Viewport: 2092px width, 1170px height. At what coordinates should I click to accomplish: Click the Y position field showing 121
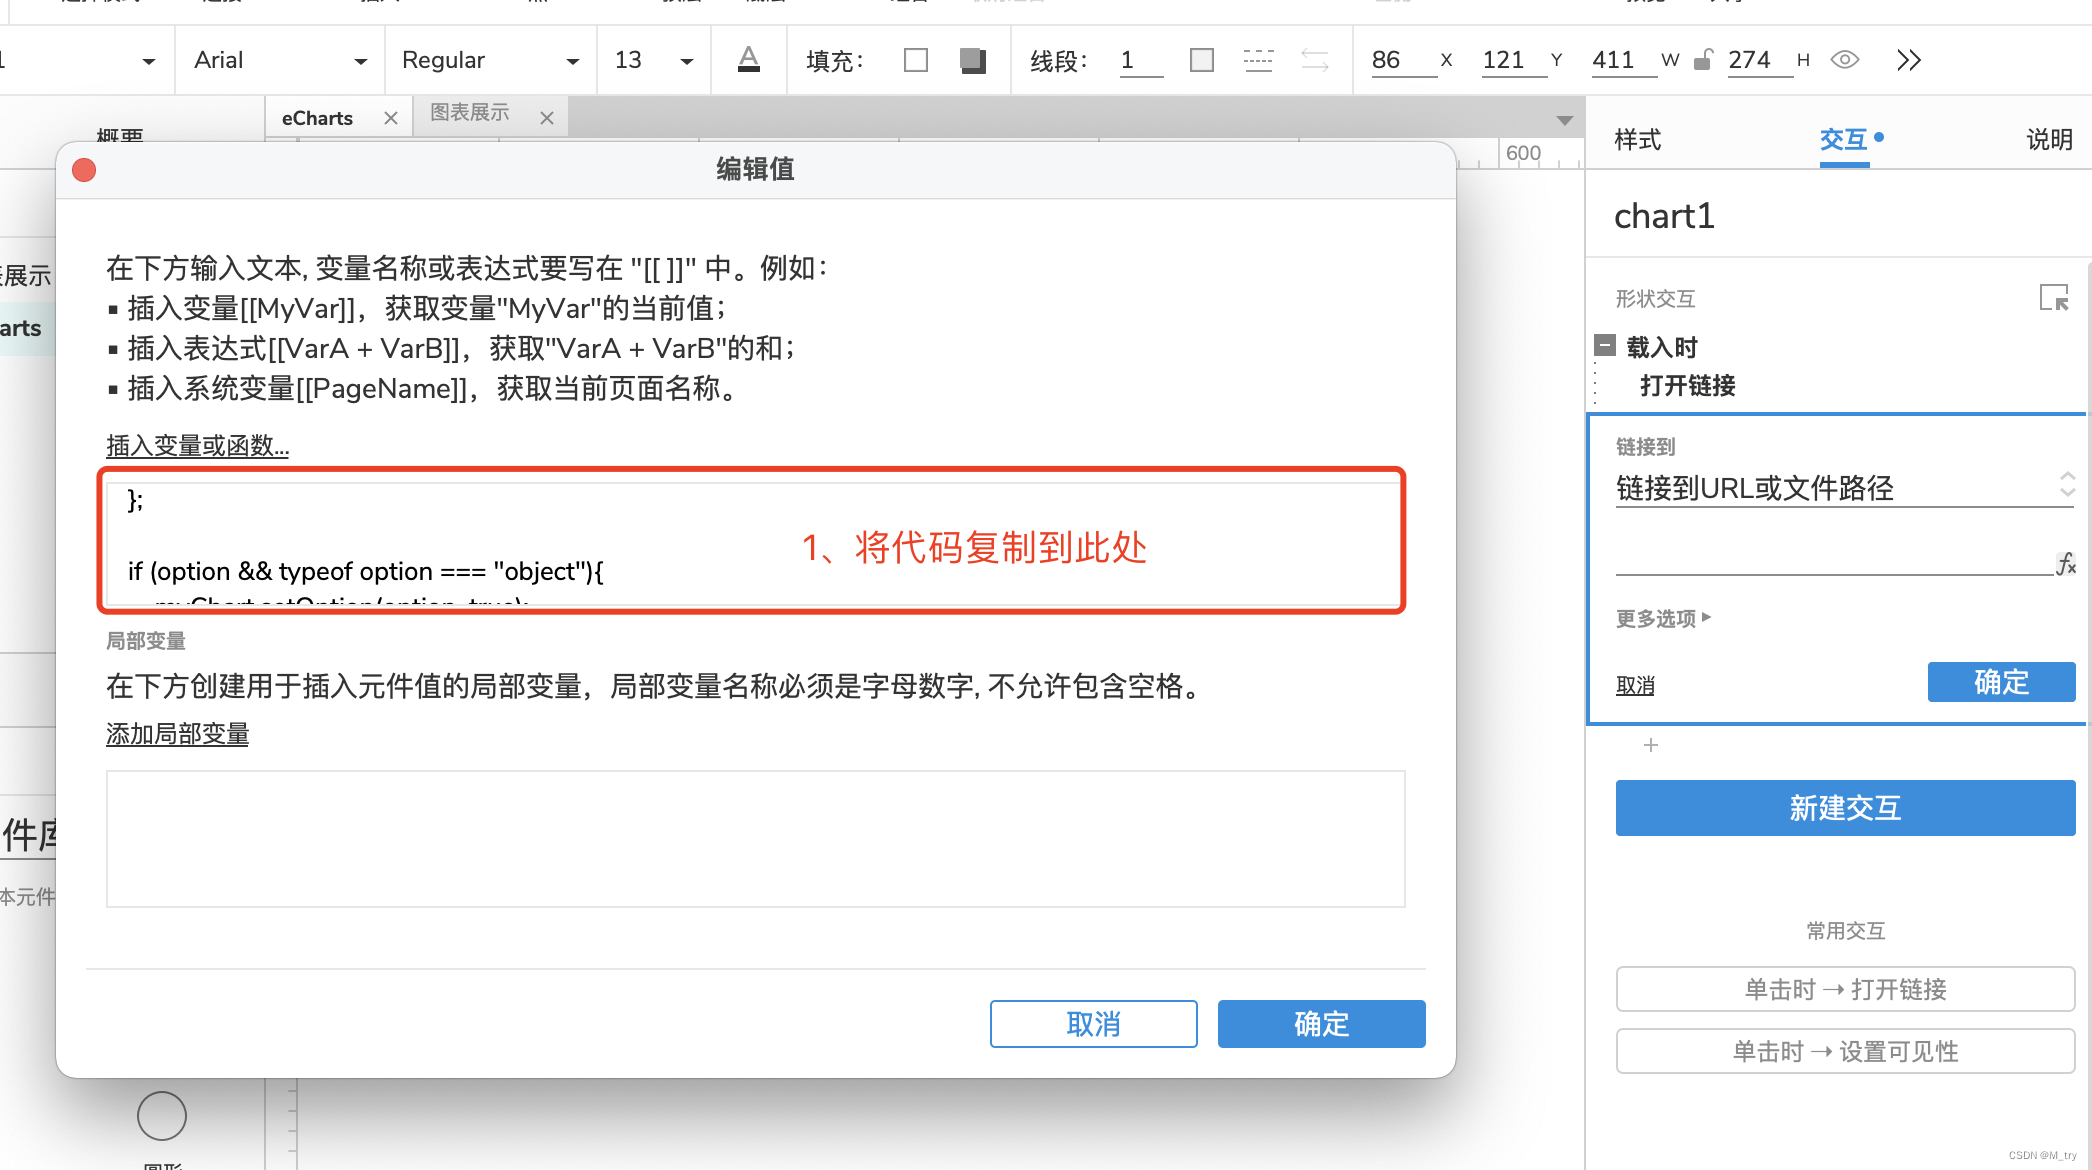[x=1513, y=60]
